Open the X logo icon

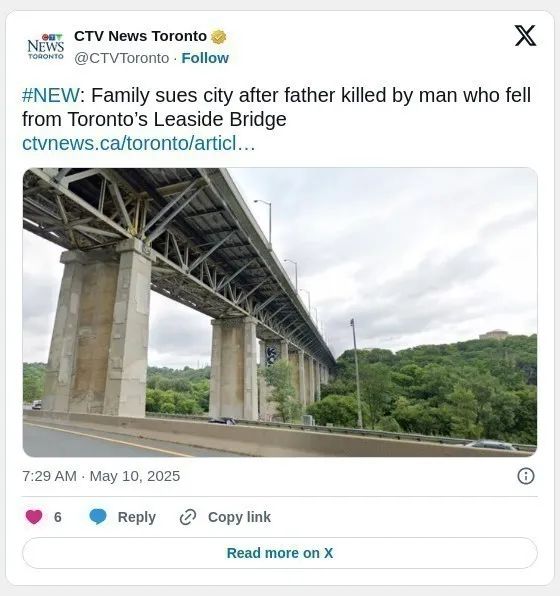tap(525, 36)
